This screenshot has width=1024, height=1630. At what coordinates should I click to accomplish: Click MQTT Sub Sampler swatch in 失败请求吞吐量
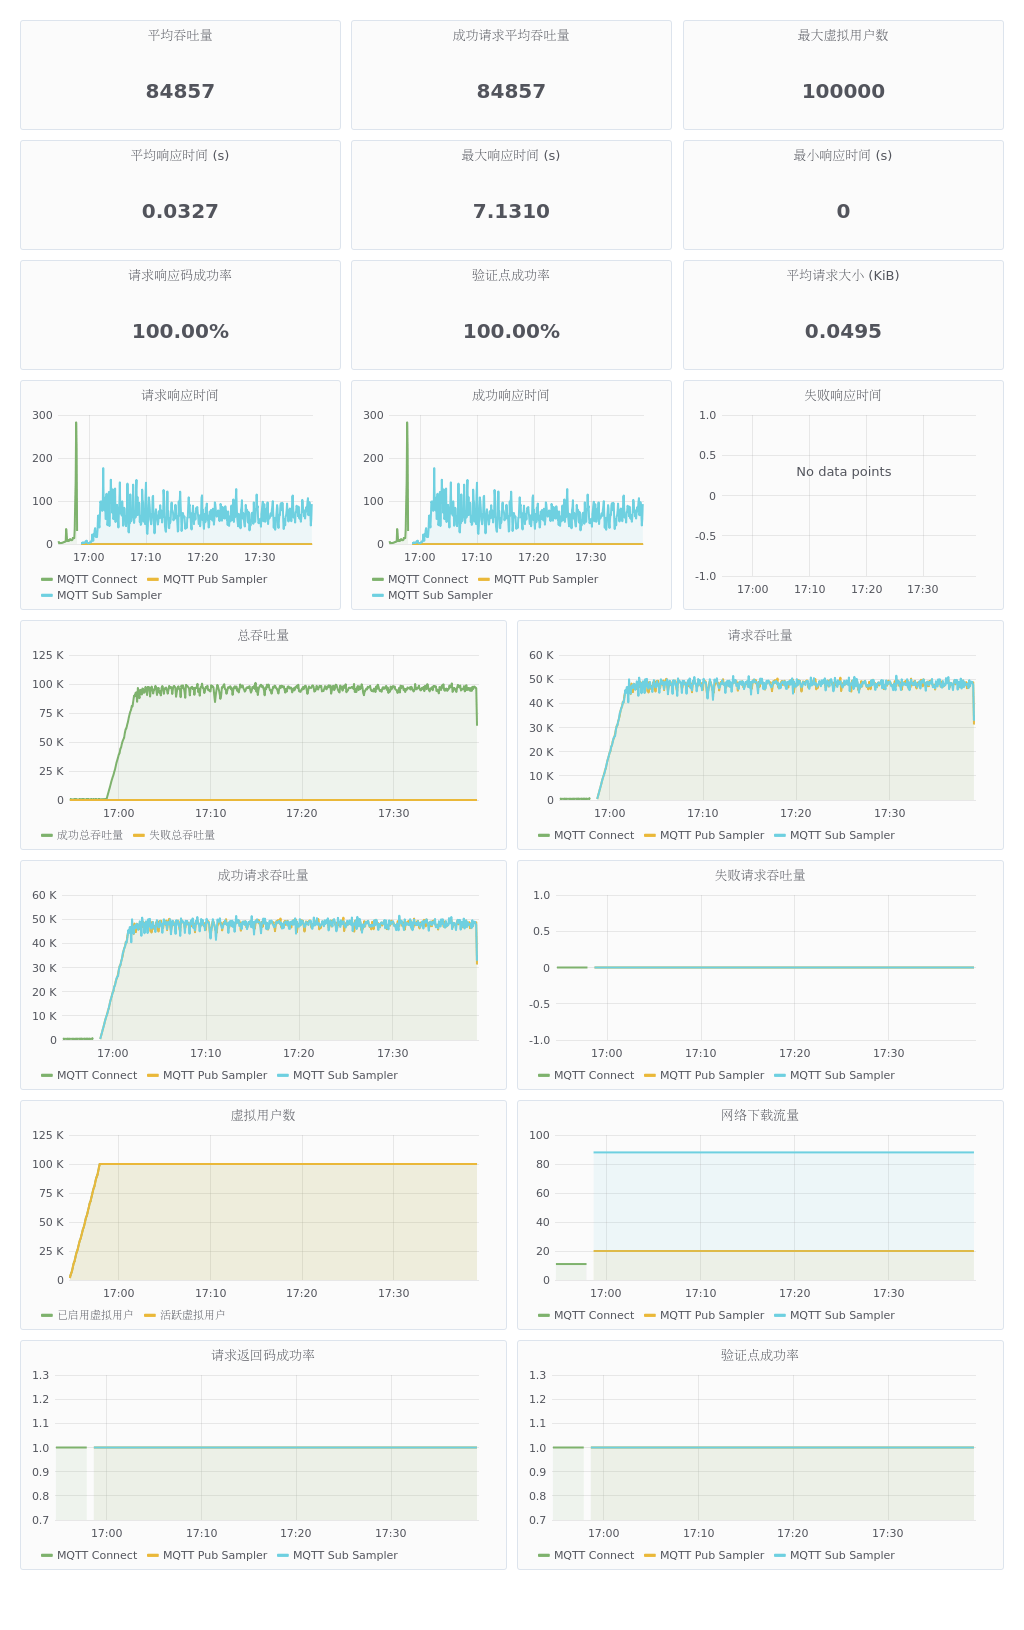tap(780, 1075)
